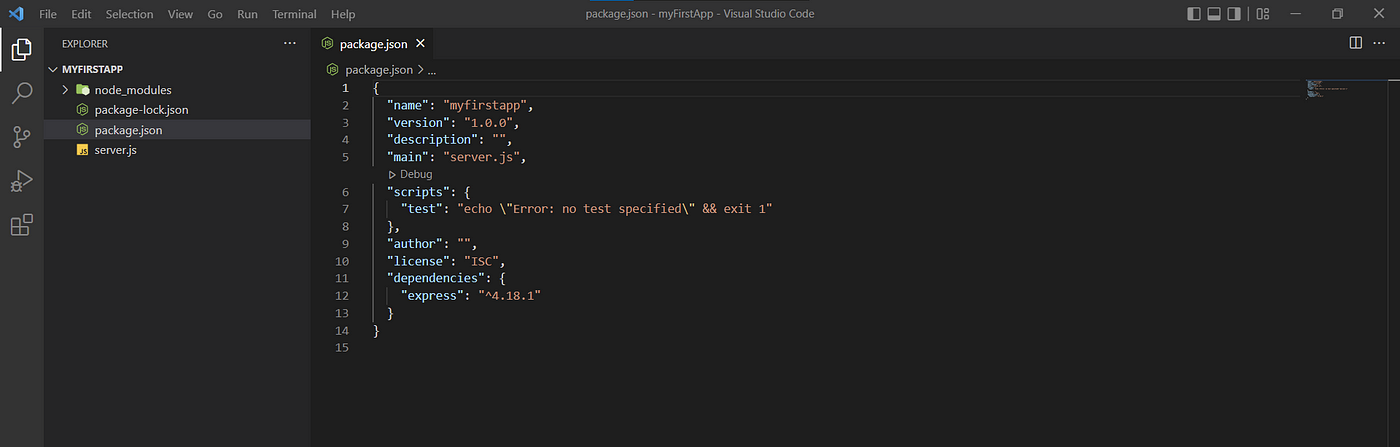Image resolution: width=1400 pixels, height=447 pixels.
Task: Open the Extensions view icon
Action: coord(21,225)
